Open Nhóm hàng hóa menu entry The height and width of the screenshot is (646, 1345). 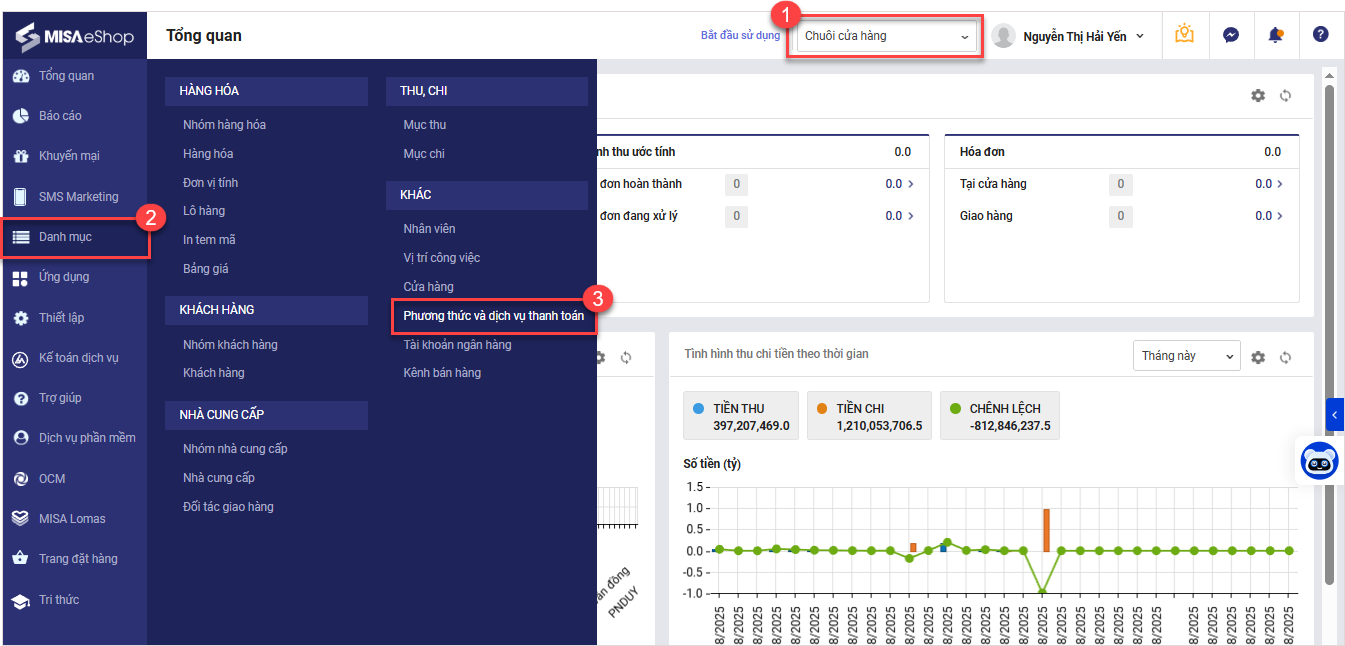[224, 125]
